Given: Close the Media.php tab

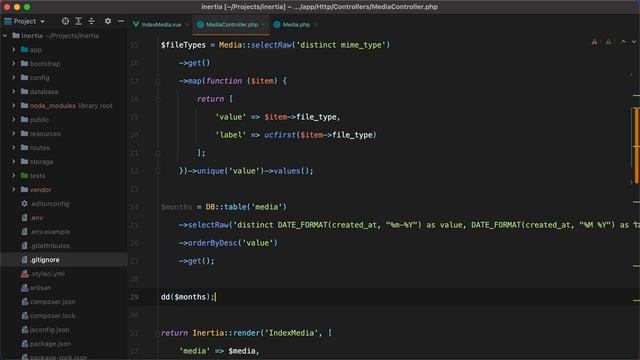Looking at the screenshot, I should (316, 25).
